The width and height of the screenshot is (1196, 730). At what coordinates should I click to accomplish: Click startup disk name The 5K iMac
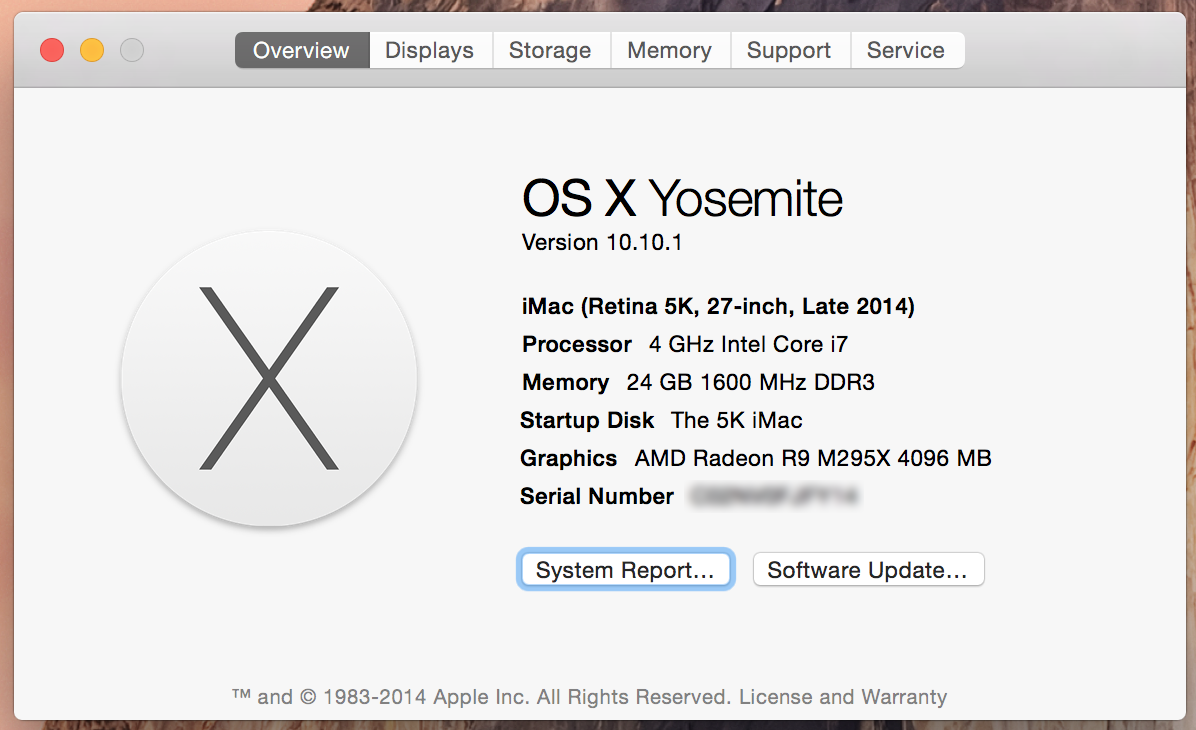[737, 420]
